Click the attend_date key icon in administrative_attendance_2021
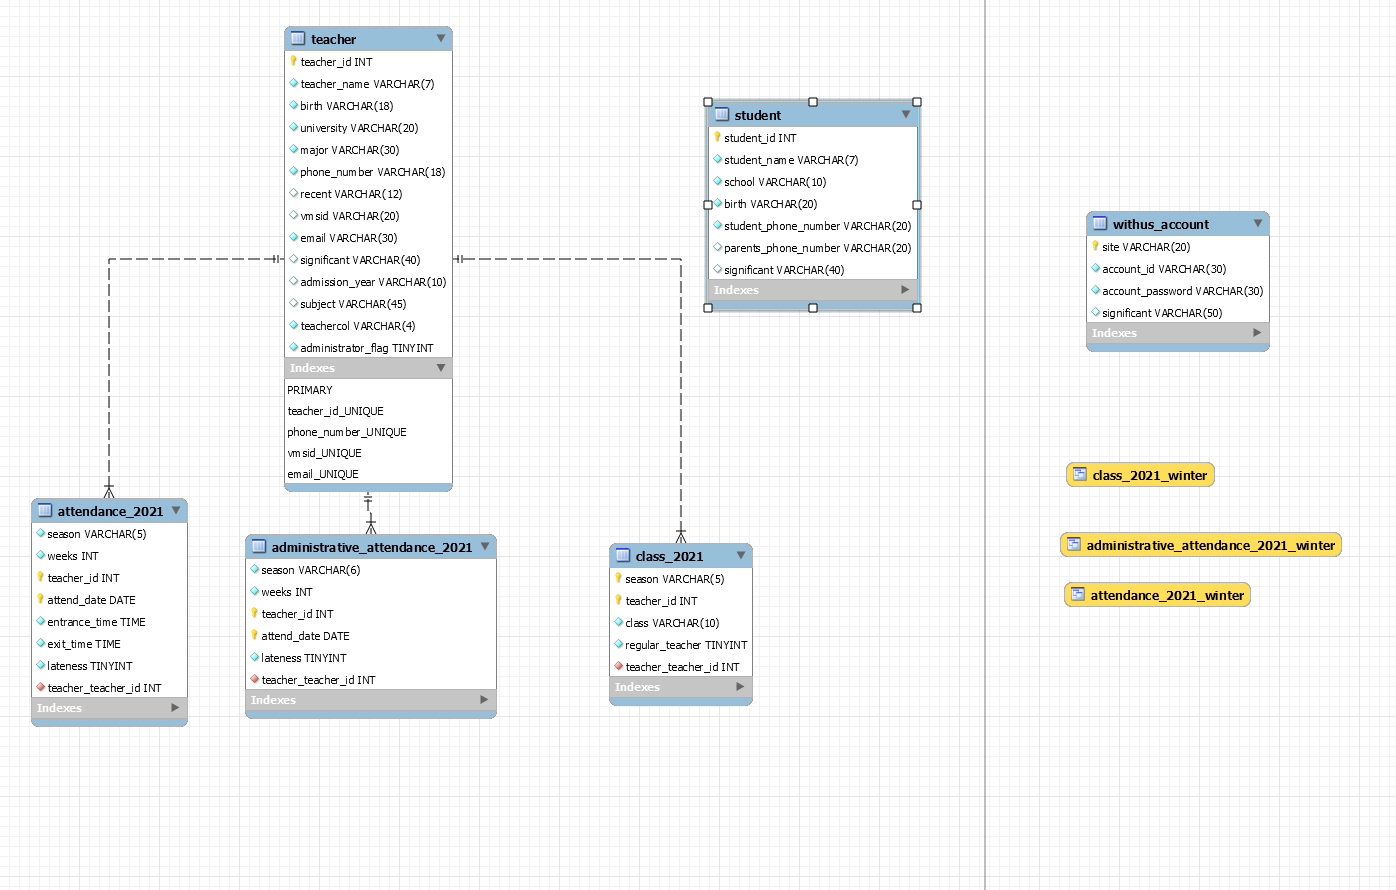This screenshot has height=890, width=1396. [255, 636]
